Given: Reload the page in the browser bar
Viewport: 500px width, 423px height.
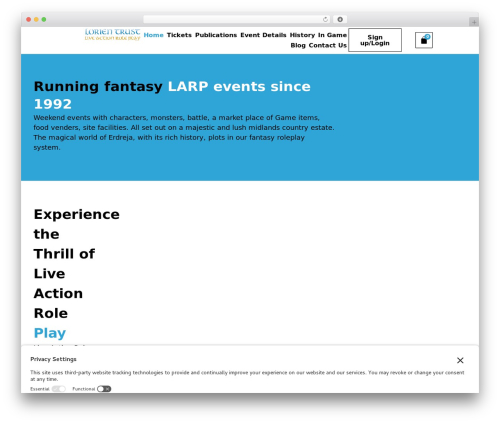Looking at the screenshot, I should point(325,19).
